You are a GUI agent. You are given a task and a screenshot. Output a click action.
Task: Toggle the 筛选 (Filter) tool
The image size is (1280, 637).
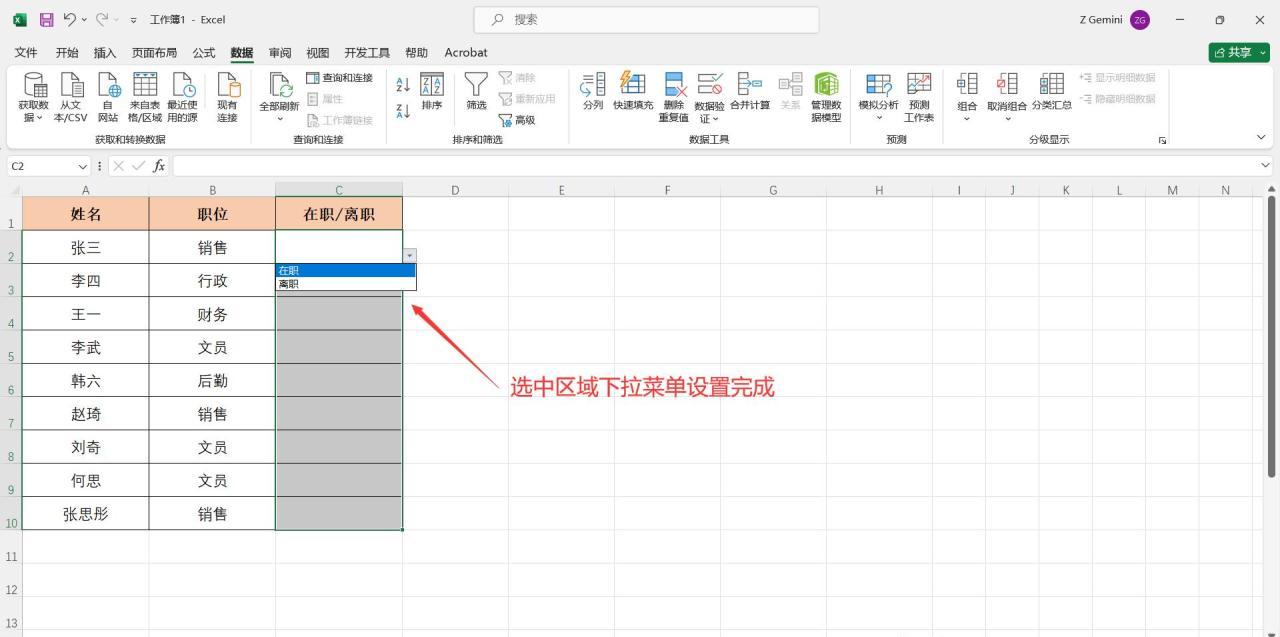476,92
